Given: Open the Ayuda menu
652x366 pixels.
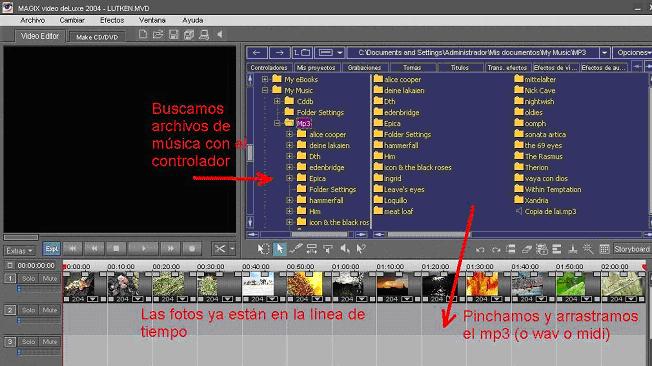Looking at the screenshot, I should click(193, 20).
